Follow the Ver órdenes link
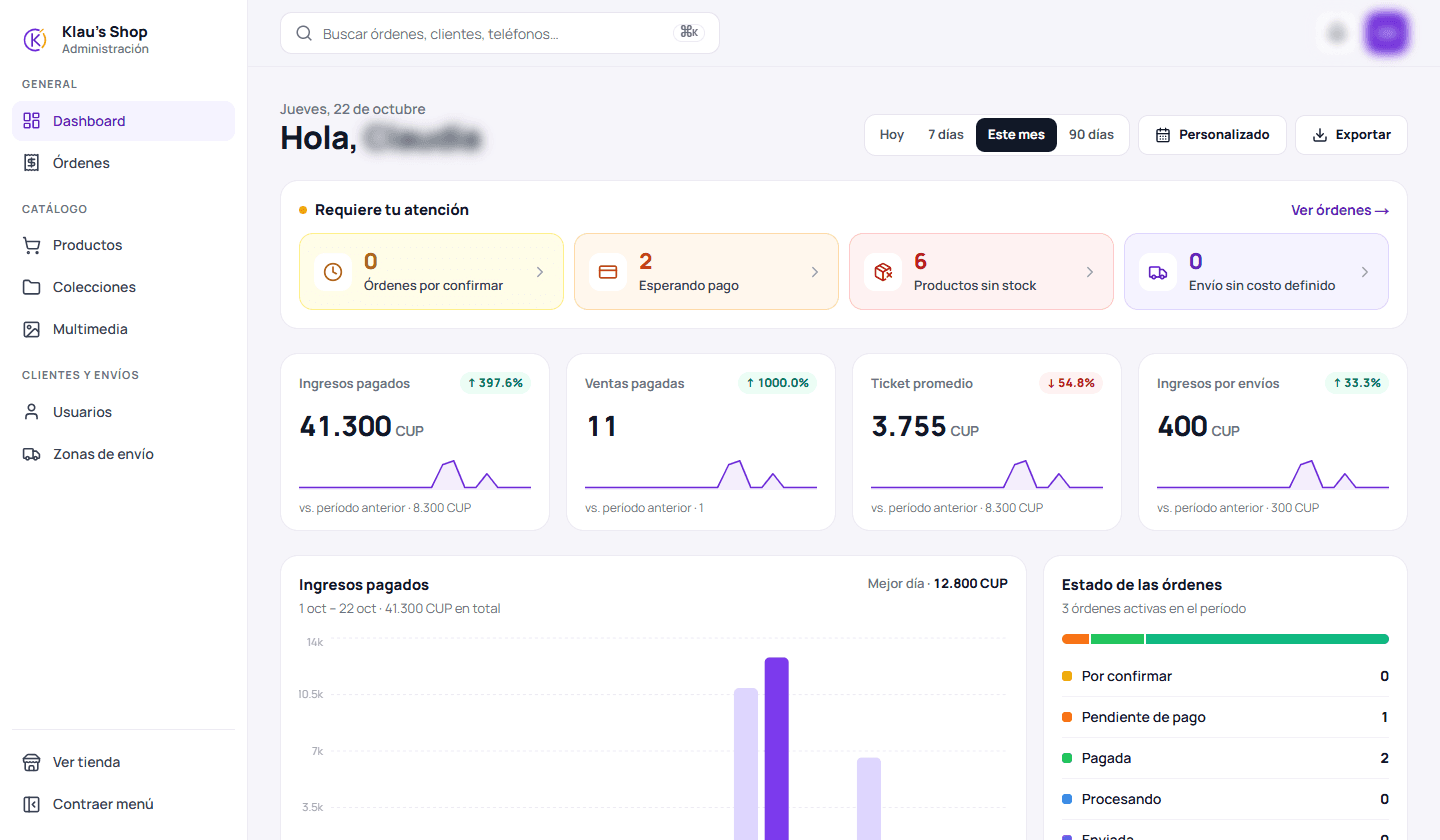The image size is (1440, 840). click(1340, 210)
